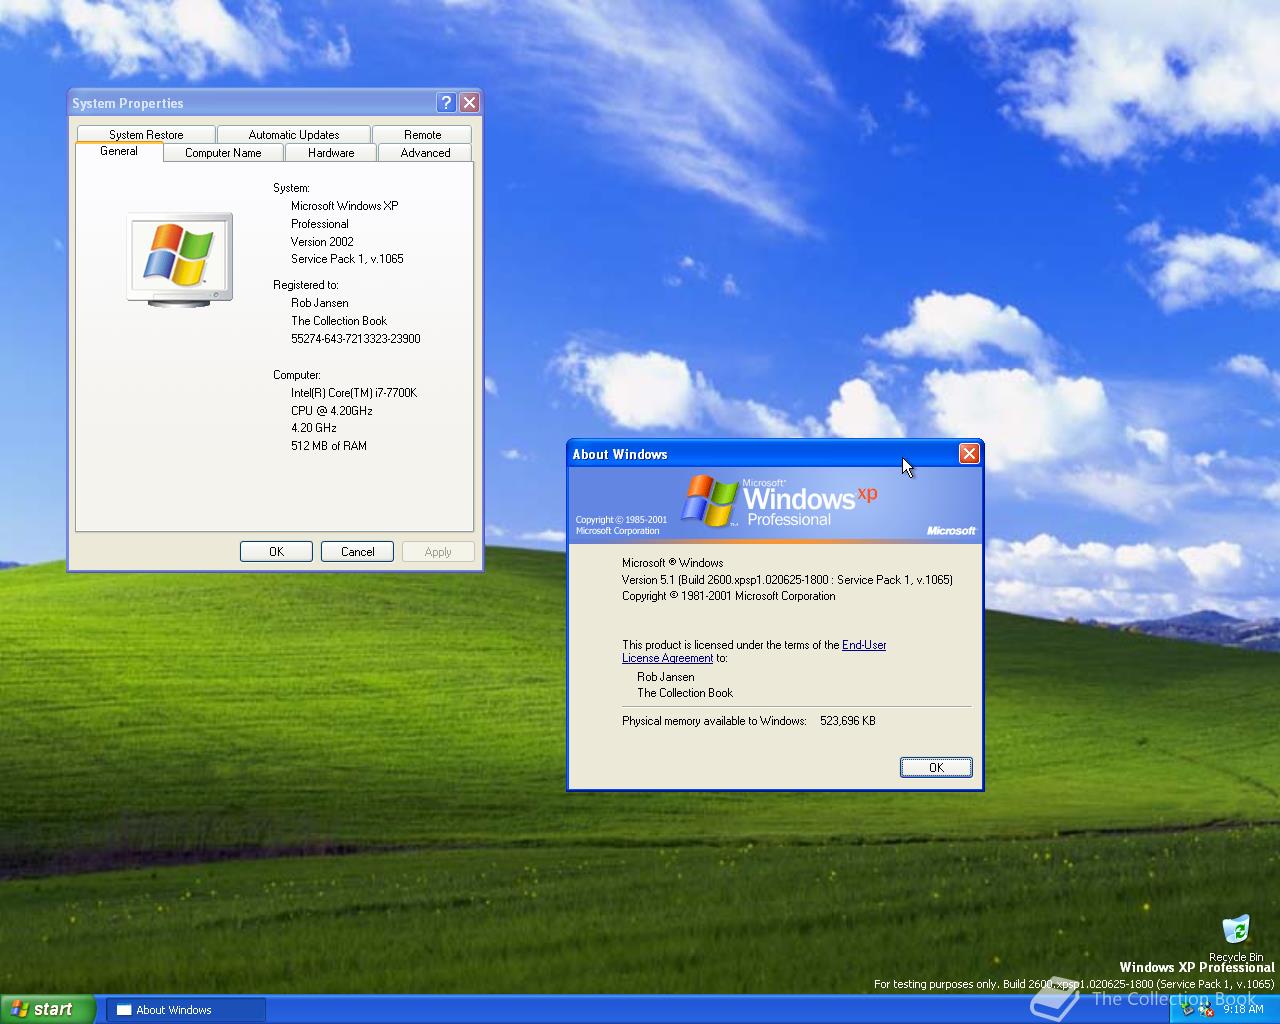Image resolution: width=1280 pixels, height=1024 pixels.
Task: Click '512 MB of RAM' text
Action: click(x=329, y=446)
